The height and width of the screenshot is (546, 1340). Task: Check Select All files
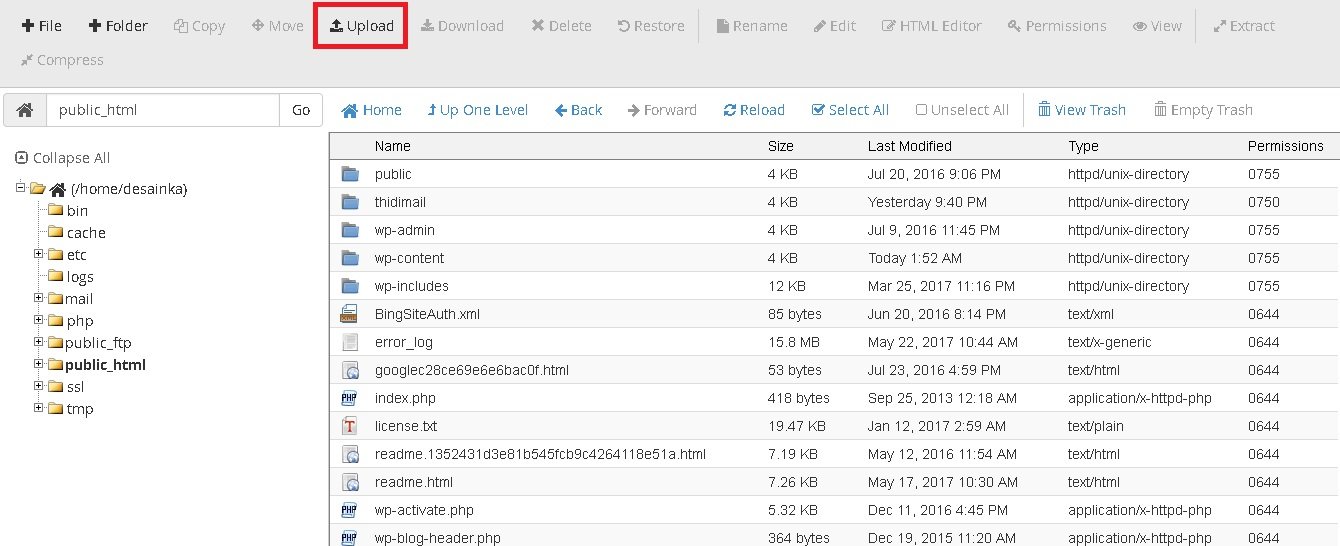pos(850,110)
